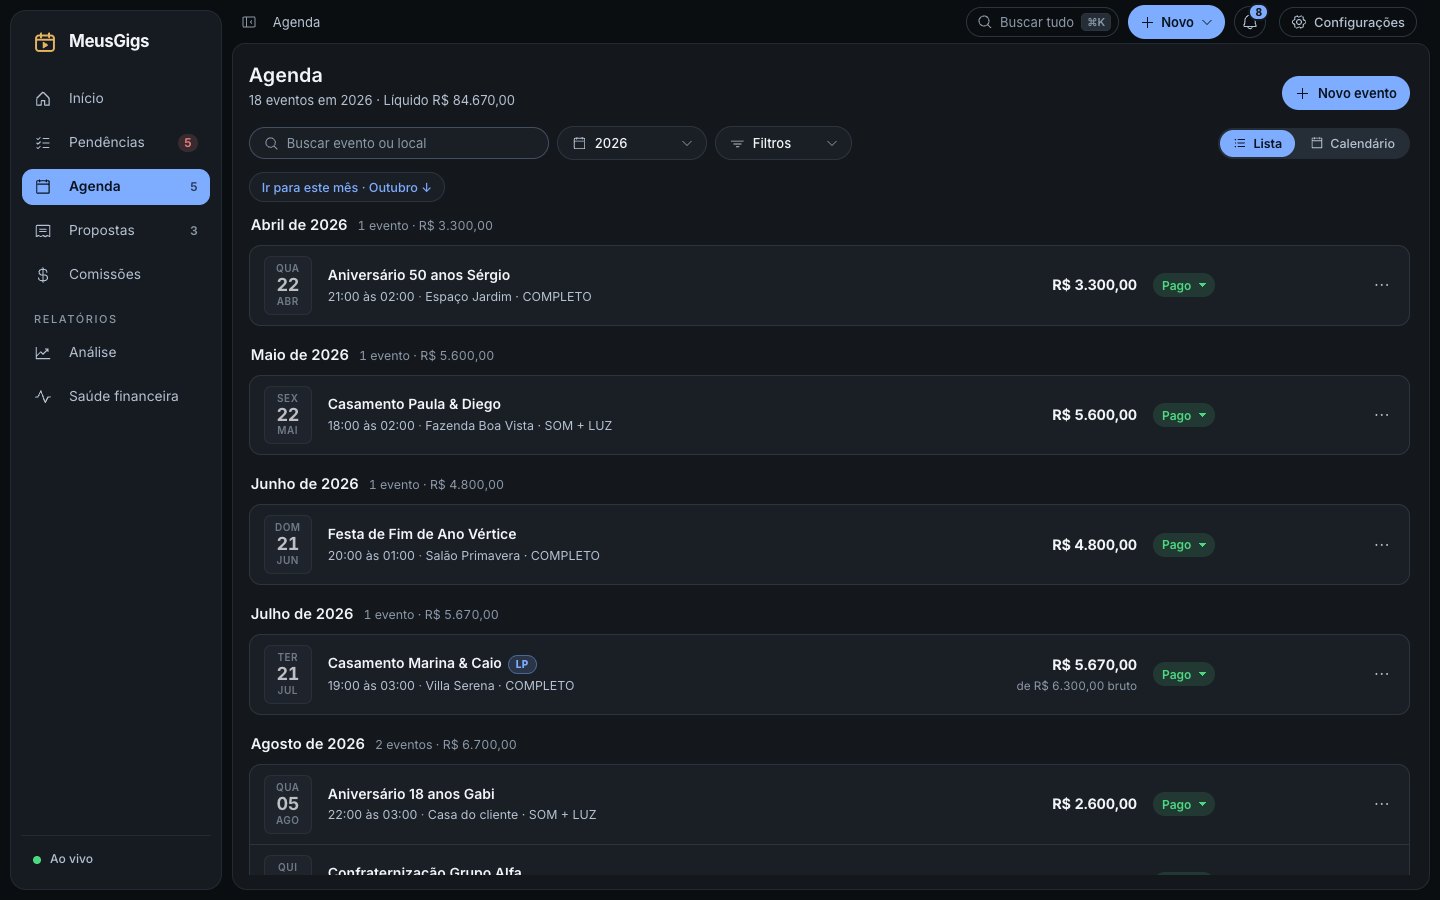This screenshot has height=900, width=1440.
Task: Click the QUA 22 ABR date tile
Action: pos(288,285)
